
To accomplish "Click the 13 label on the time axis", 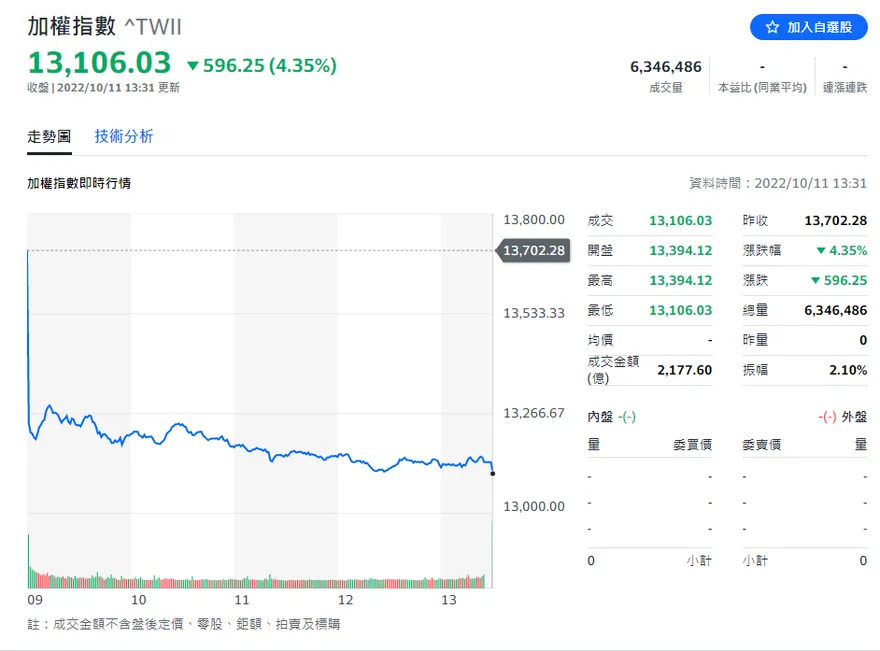I will (448, 600).
